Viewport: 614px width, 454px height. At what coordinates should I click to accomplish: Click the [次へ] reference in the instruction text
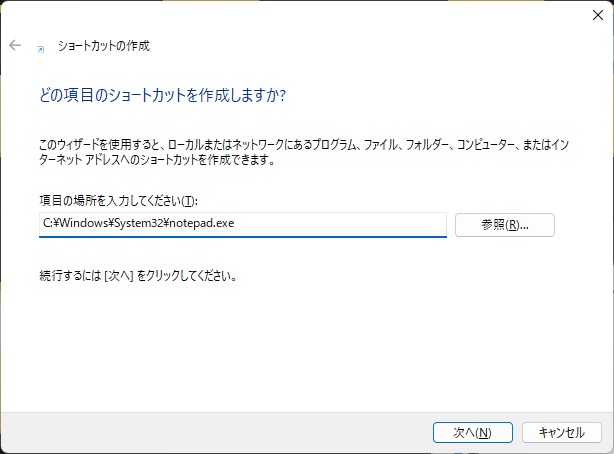[120, 275]
